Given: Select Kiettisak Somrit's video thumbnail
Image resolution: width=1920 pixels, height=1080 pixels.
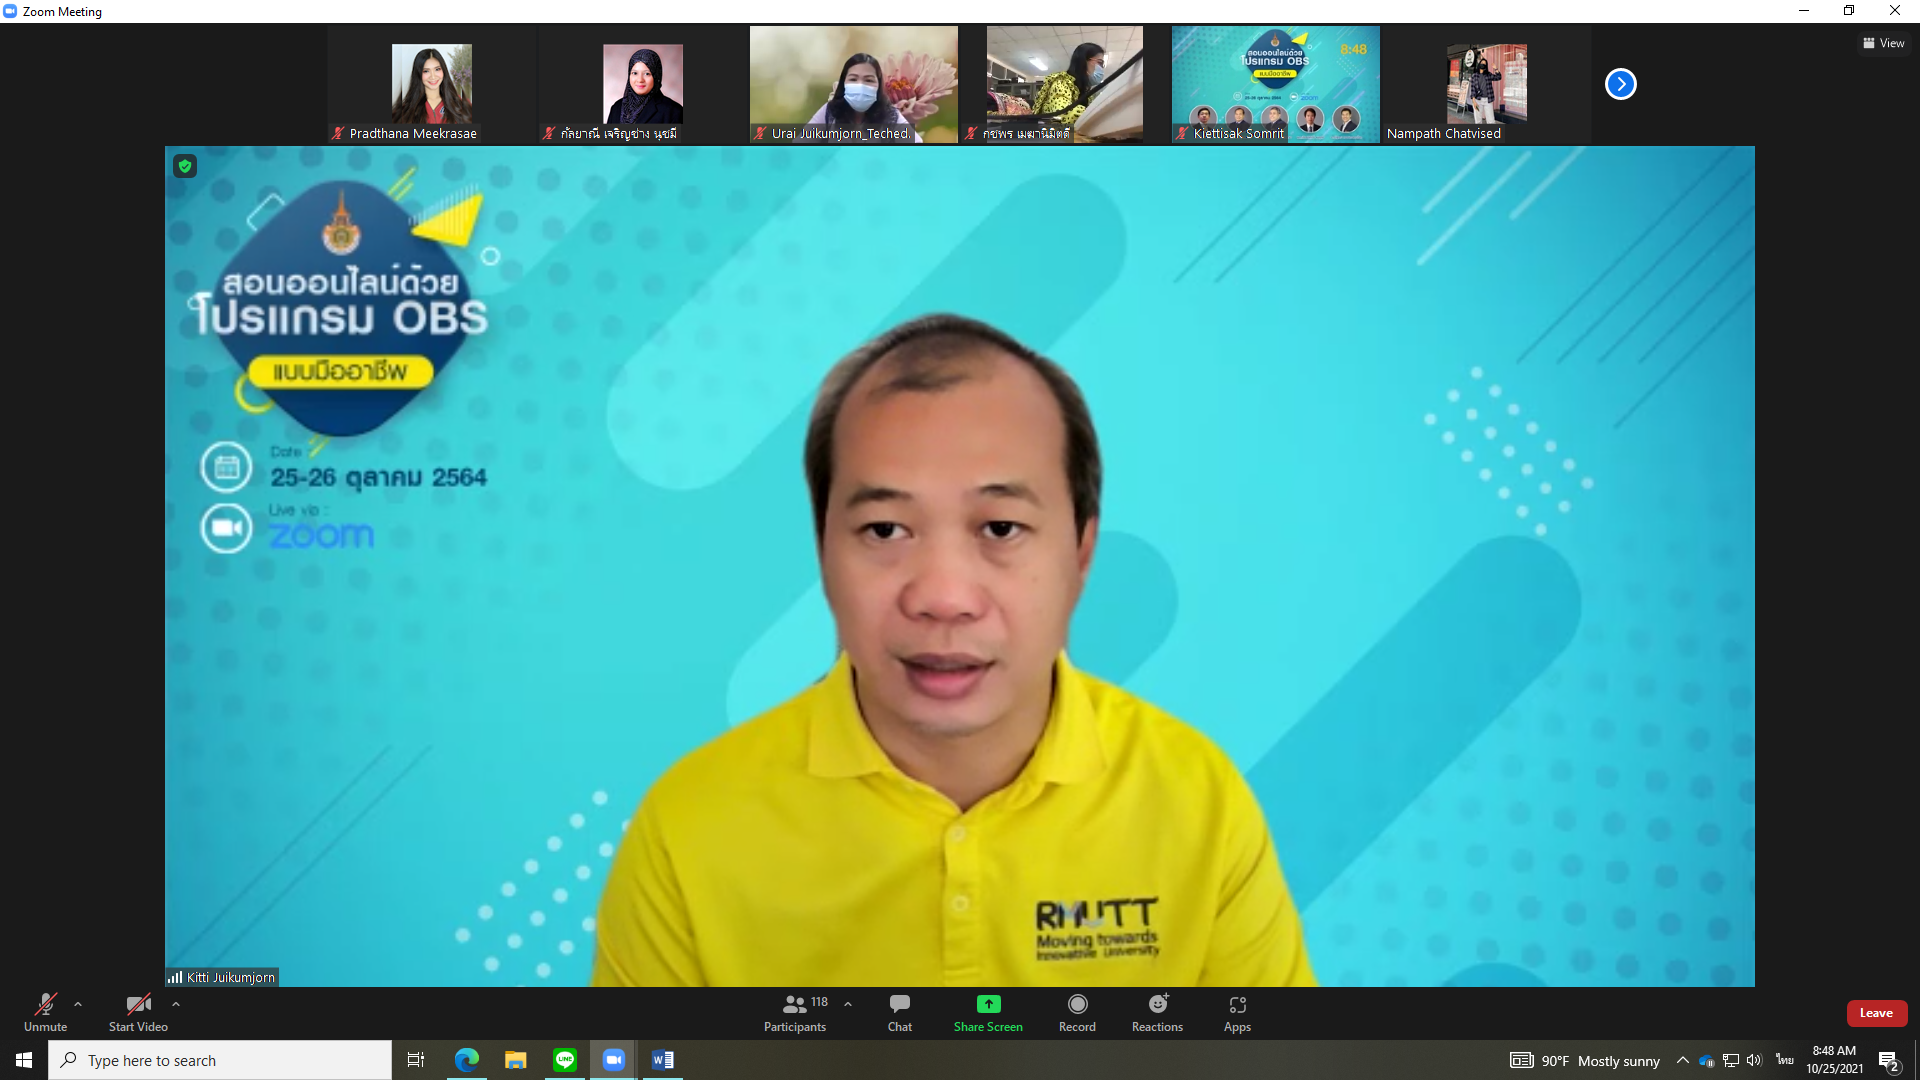Looking at the screenshot, I should click(1276, 84).
